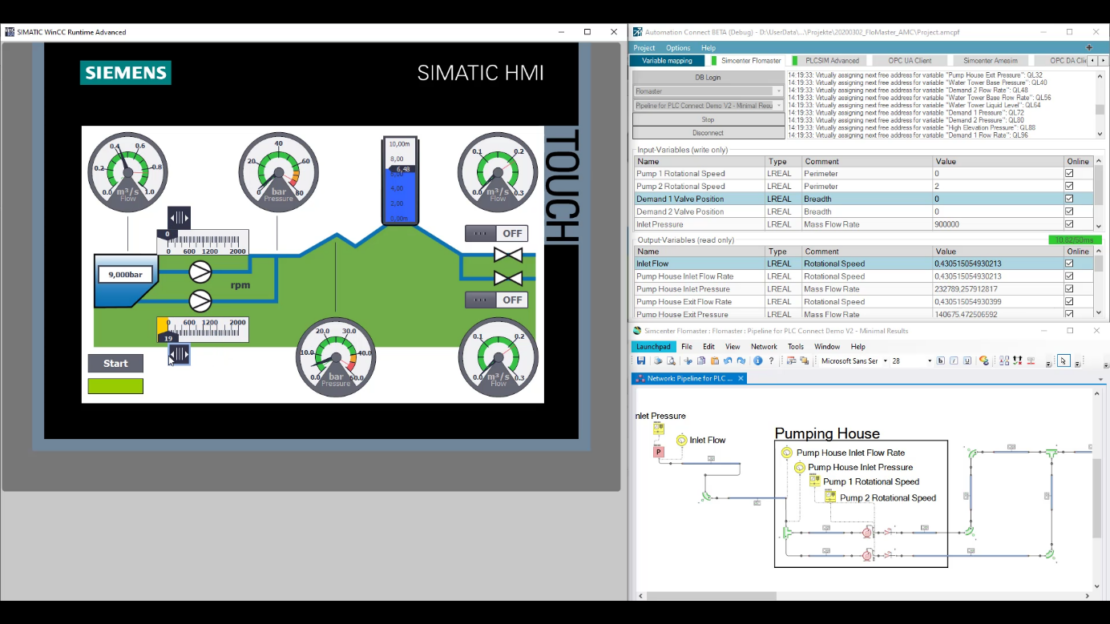Apply Bold formatting in Flomaster toolbar
The height and width of the screenshot is (624, 1110).
click(x=940, y=359)
